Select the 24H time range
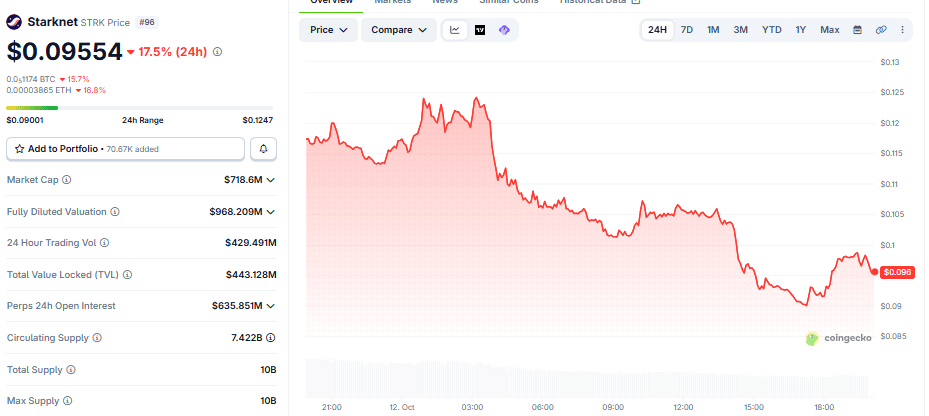This screenshot has width=929, height=416. (657, 30)
